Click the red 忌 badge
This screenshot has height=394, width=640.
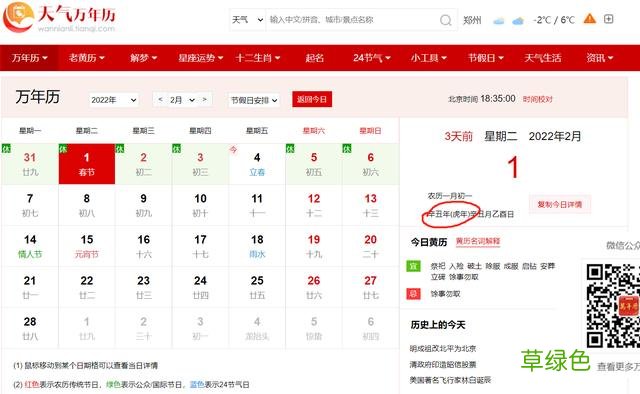tap(413, 294)
